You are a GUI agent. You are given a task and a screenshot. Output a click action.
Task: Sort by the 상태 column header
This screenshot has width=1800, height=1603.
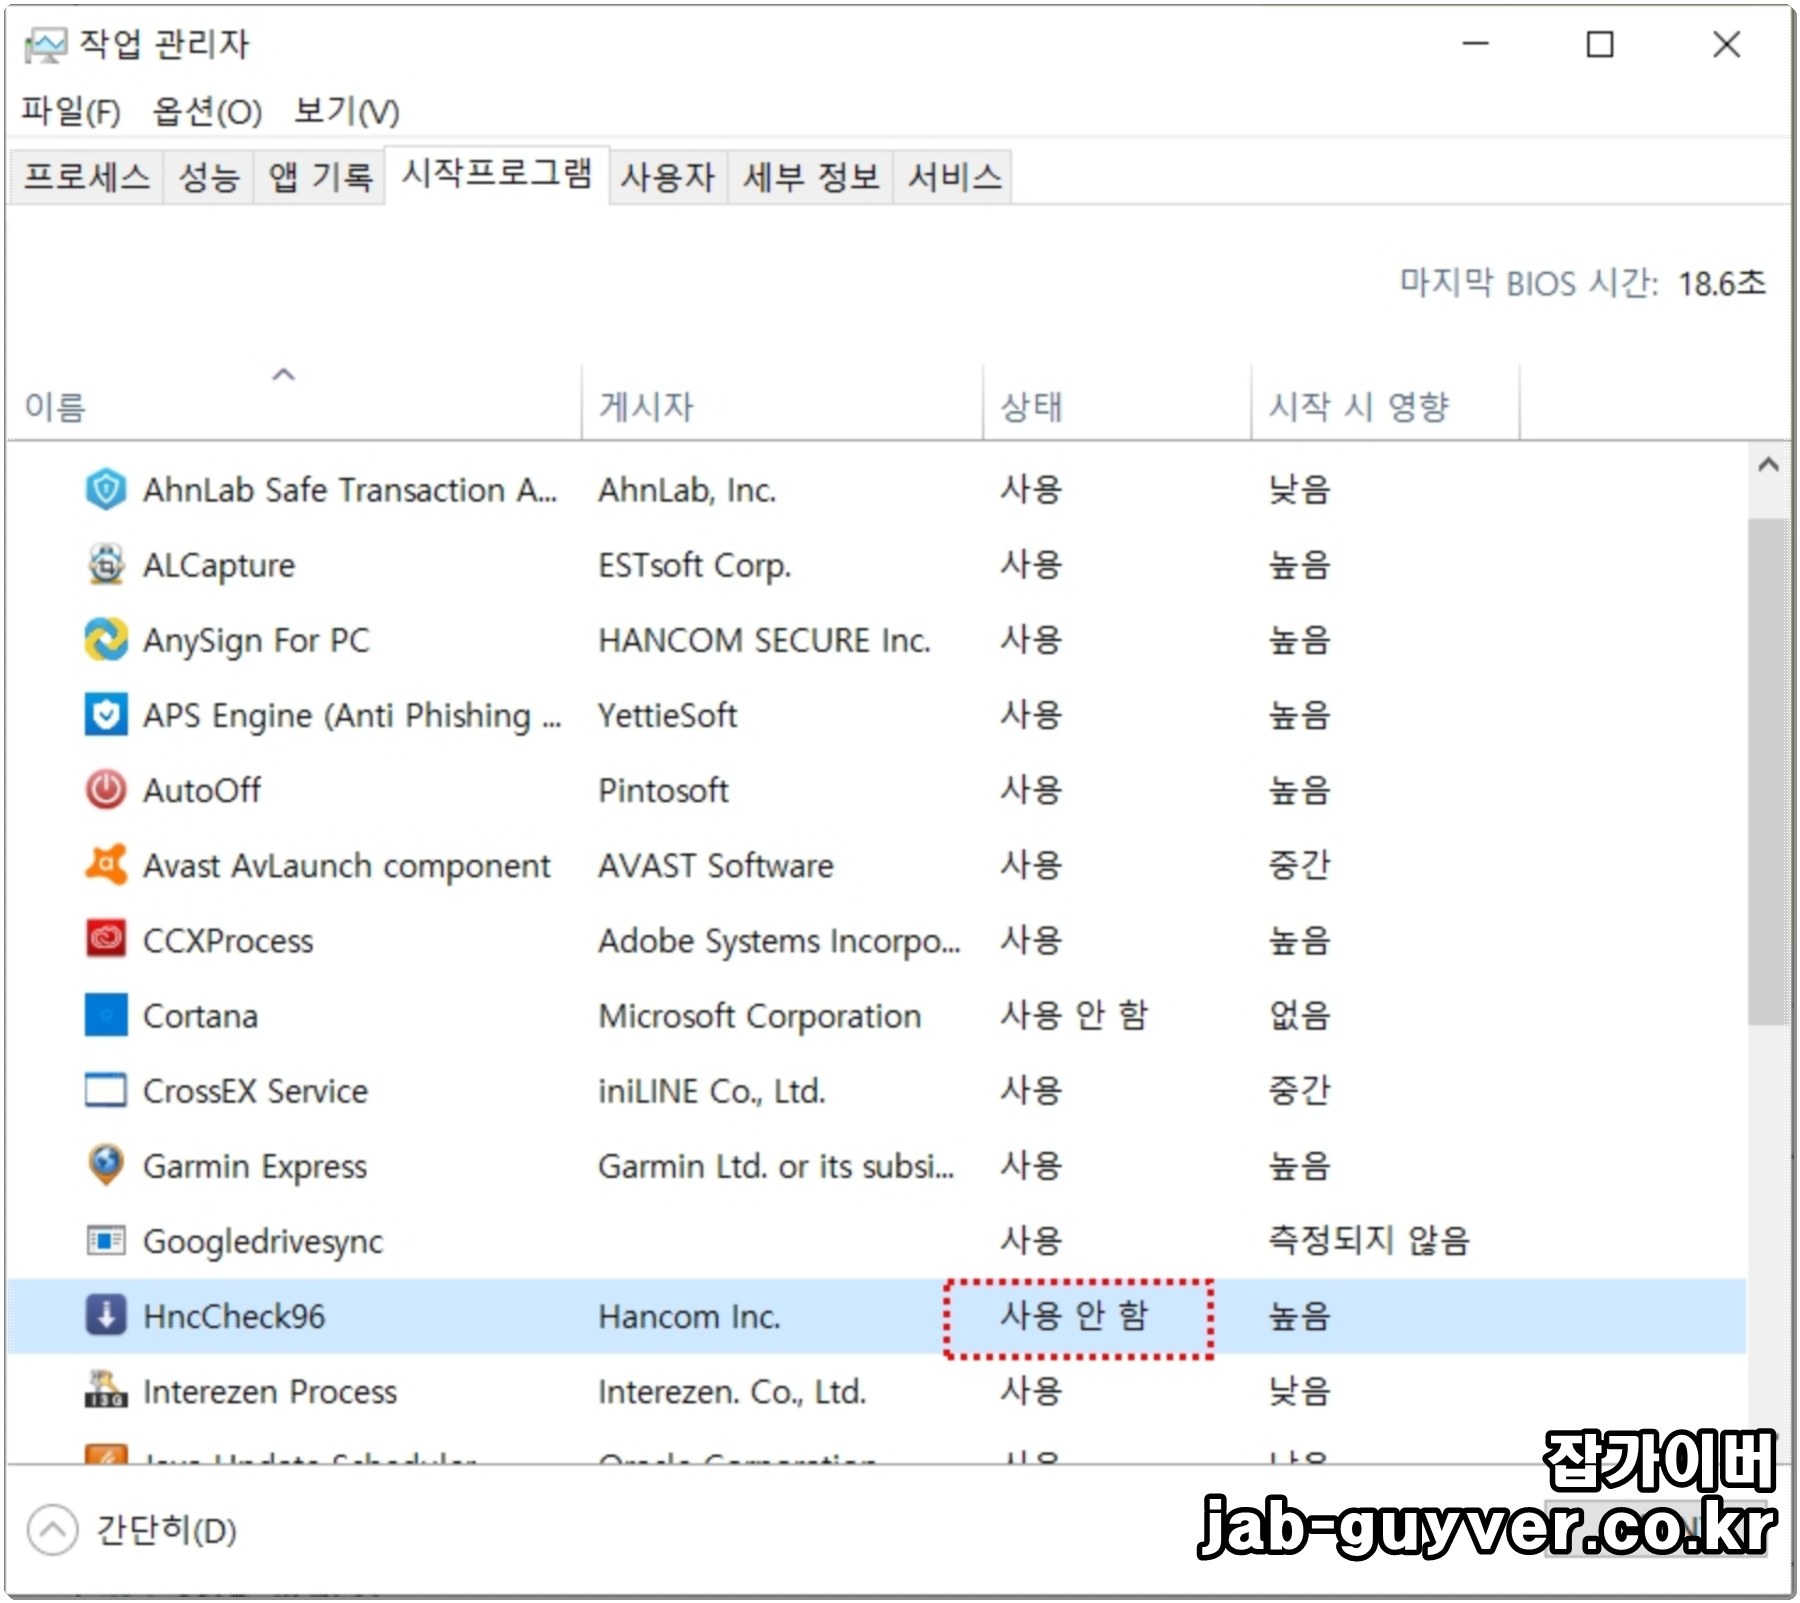click(1117, 404)
